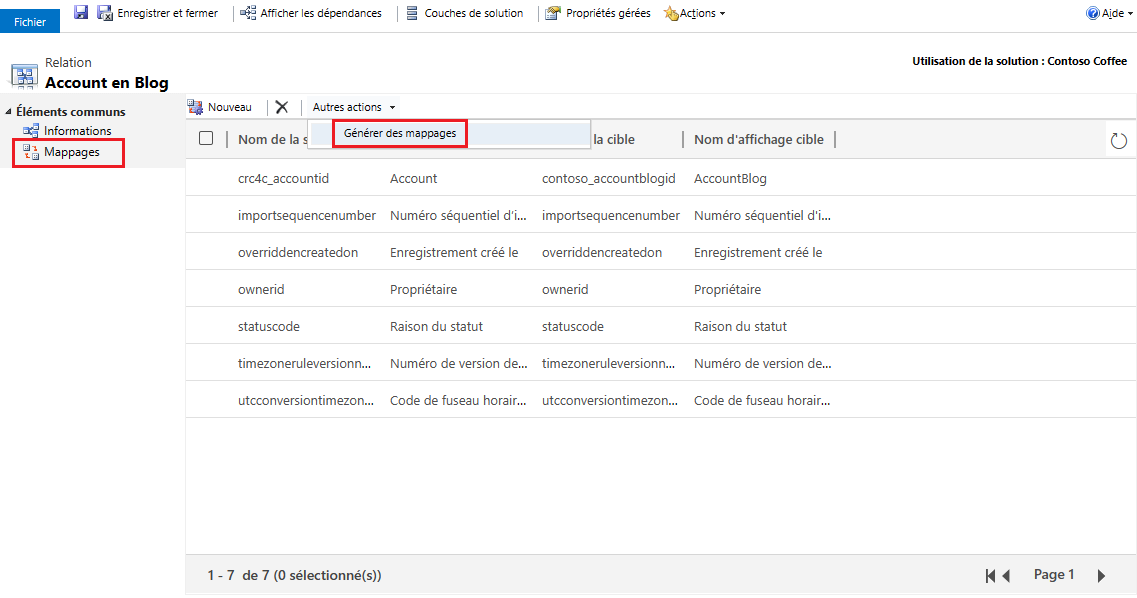Toggle the select-all checkbox in grid header
This screenshot has width=1137, height=598.
click(x=206, y=138)
